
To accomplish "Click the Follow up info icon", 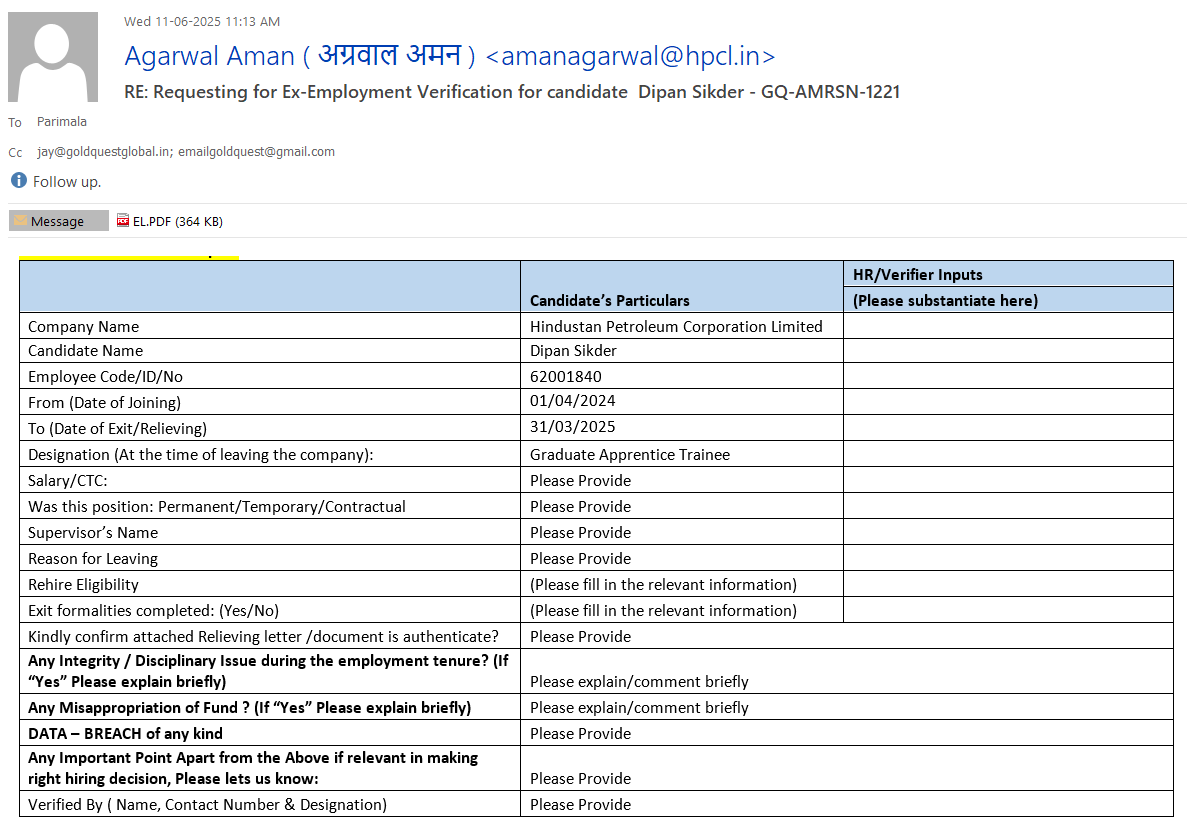I will [x=18, y=181].
